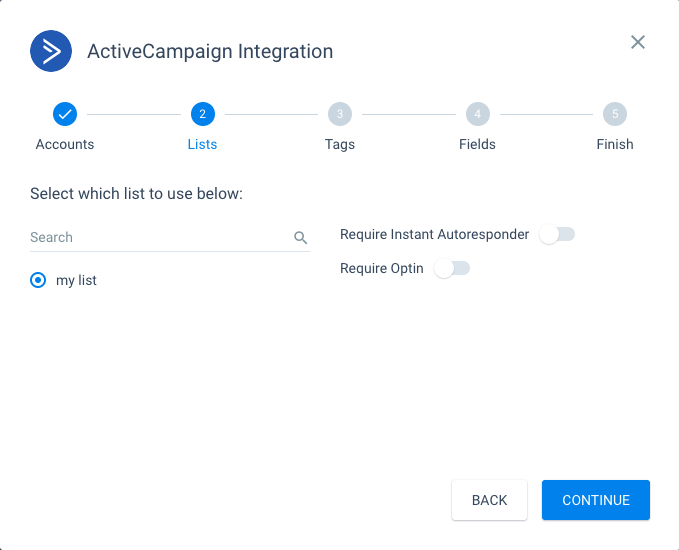Select the my list radio button

(x=38, y=280)
